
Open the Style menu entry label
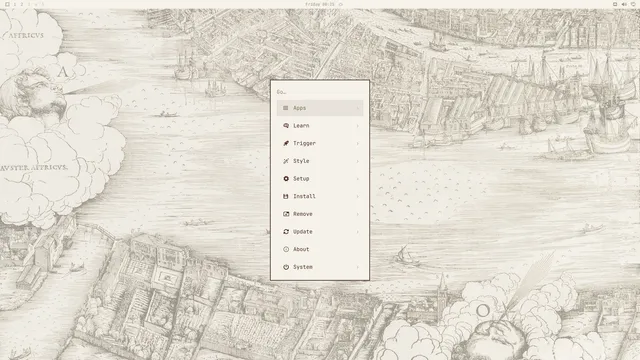click(301, 161)
